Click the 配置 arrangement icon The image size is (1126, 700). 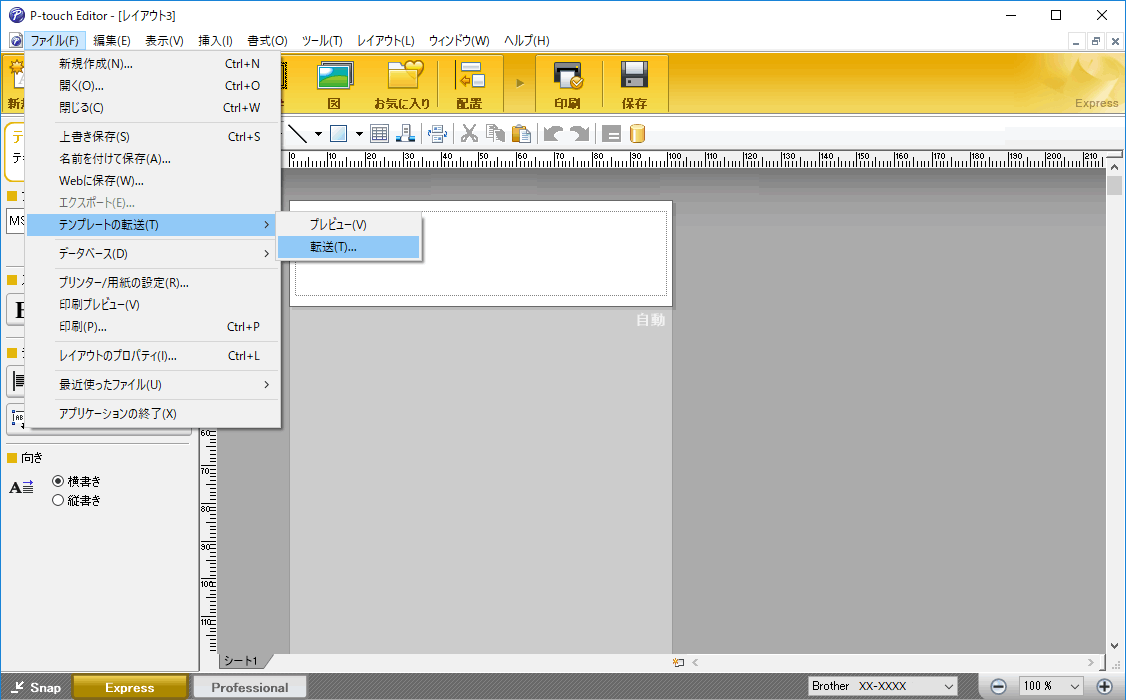[470, 83]
